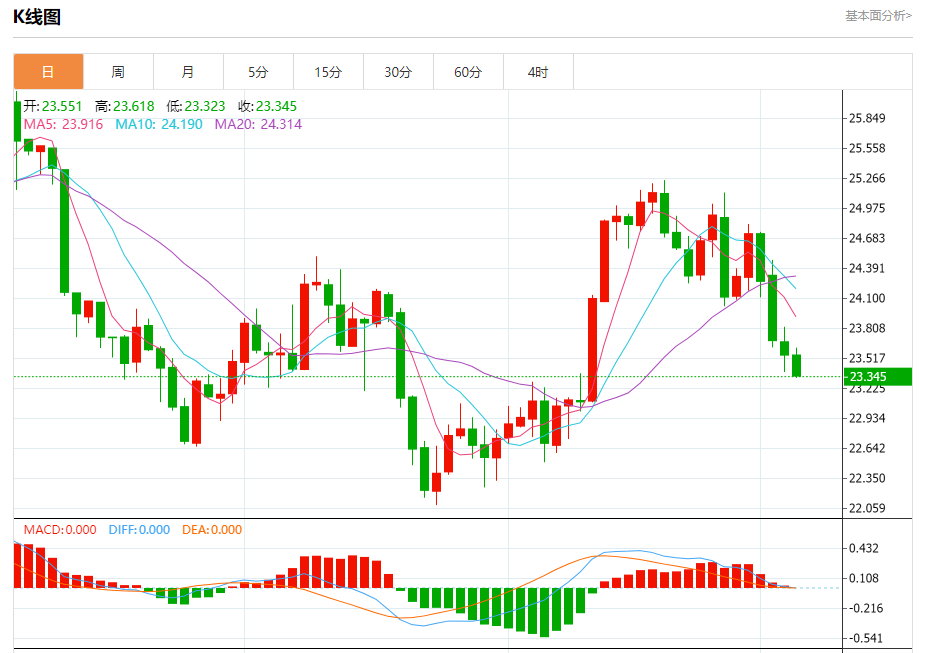This screenshot has width=925, height=653.
Task: Click the low price 低:23.323
Action: pyautogui.click(x=196, y=106)
